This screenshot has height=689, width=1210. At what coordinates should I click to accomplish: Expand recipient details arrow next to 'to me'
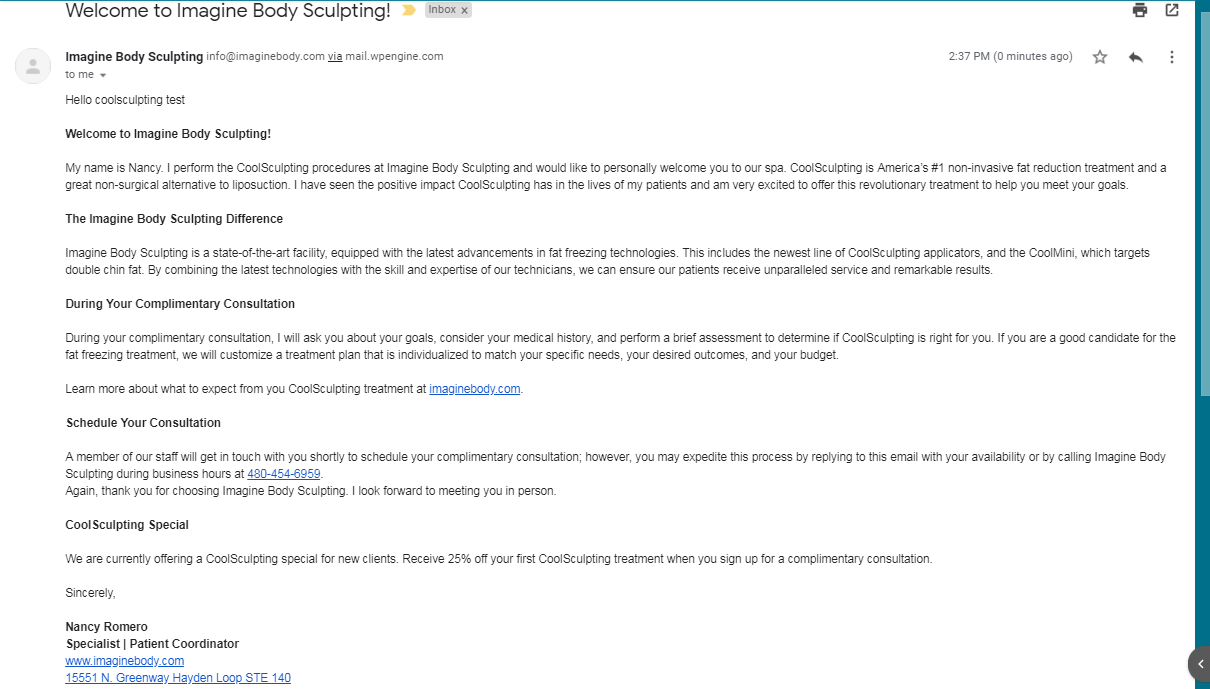click(x=103, y=75)
